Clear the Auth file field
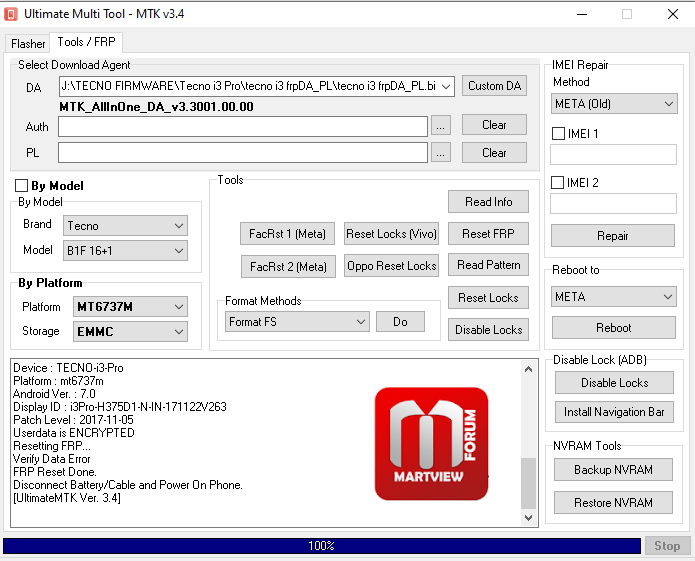The image size is (695, 561). tap(494, 125)
